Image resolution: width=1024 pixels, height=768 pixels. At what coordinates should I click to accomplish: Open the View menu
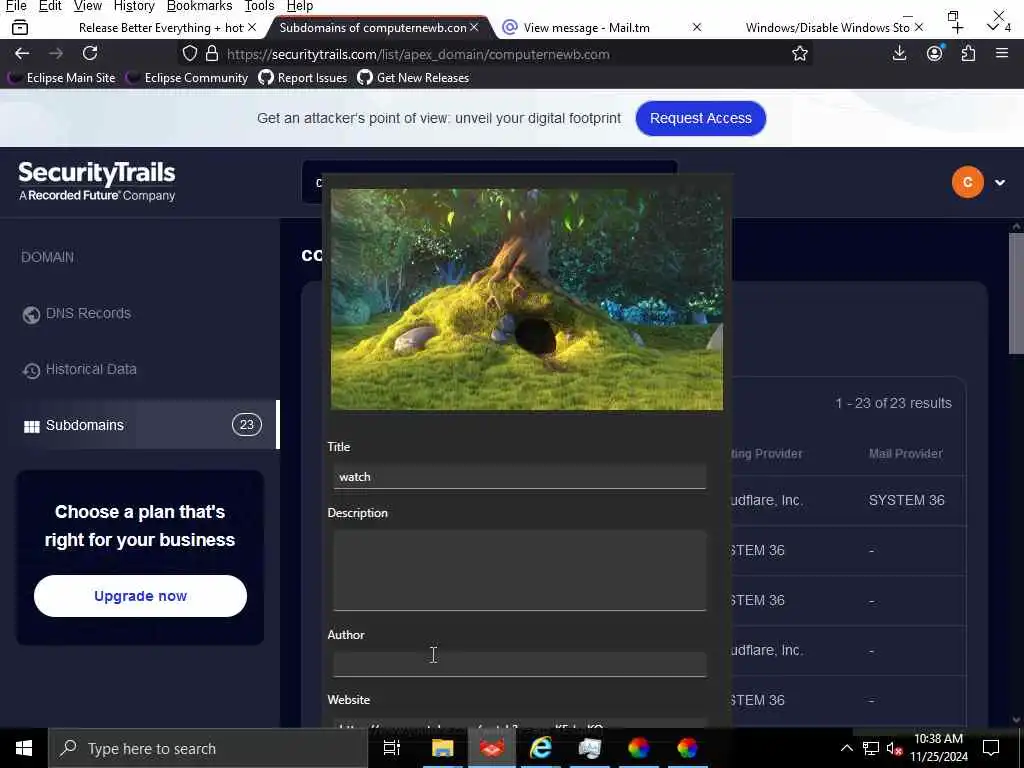pyautogui.click(x=88, y=6)
